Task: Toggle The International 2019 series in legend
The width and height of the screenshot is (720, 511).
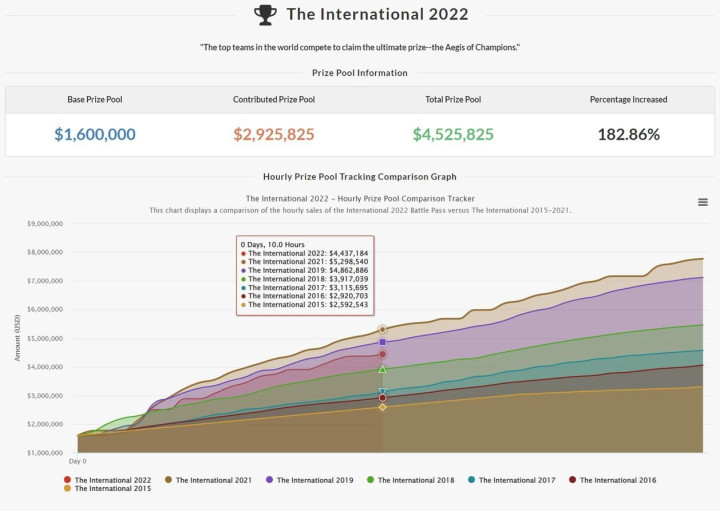Action: pyautogui.click(x=309, y=480)
